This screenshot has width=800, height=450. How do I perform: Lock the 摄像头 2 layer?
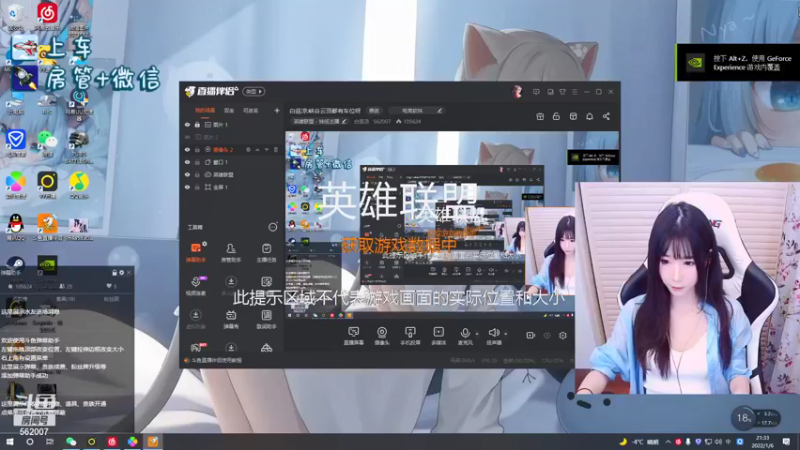tap(197, 150)
